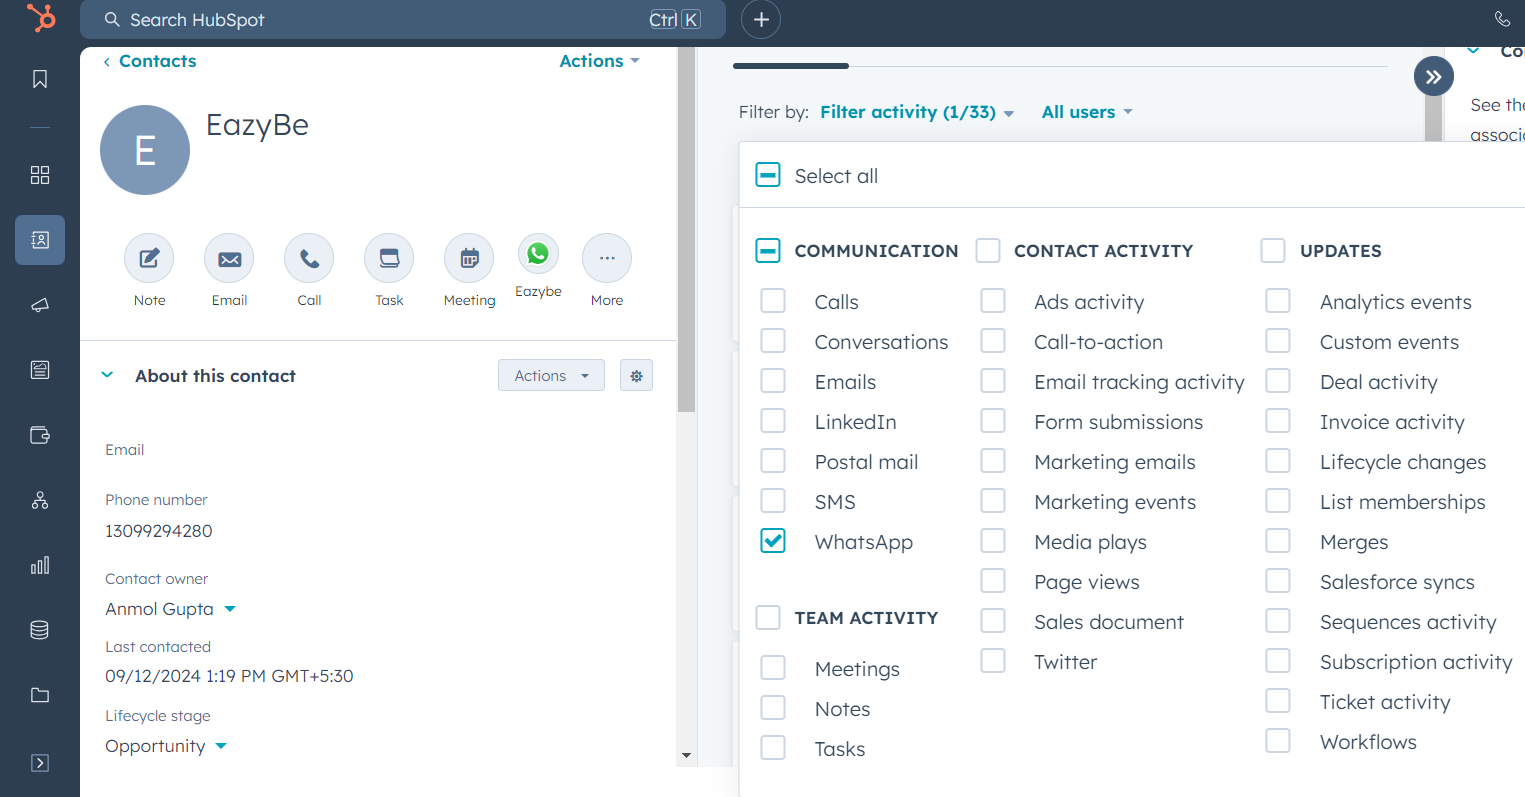The height and width of the screenshot is (797, 1525).
Task: Click the Email action icon
Action: click(229, 259)
